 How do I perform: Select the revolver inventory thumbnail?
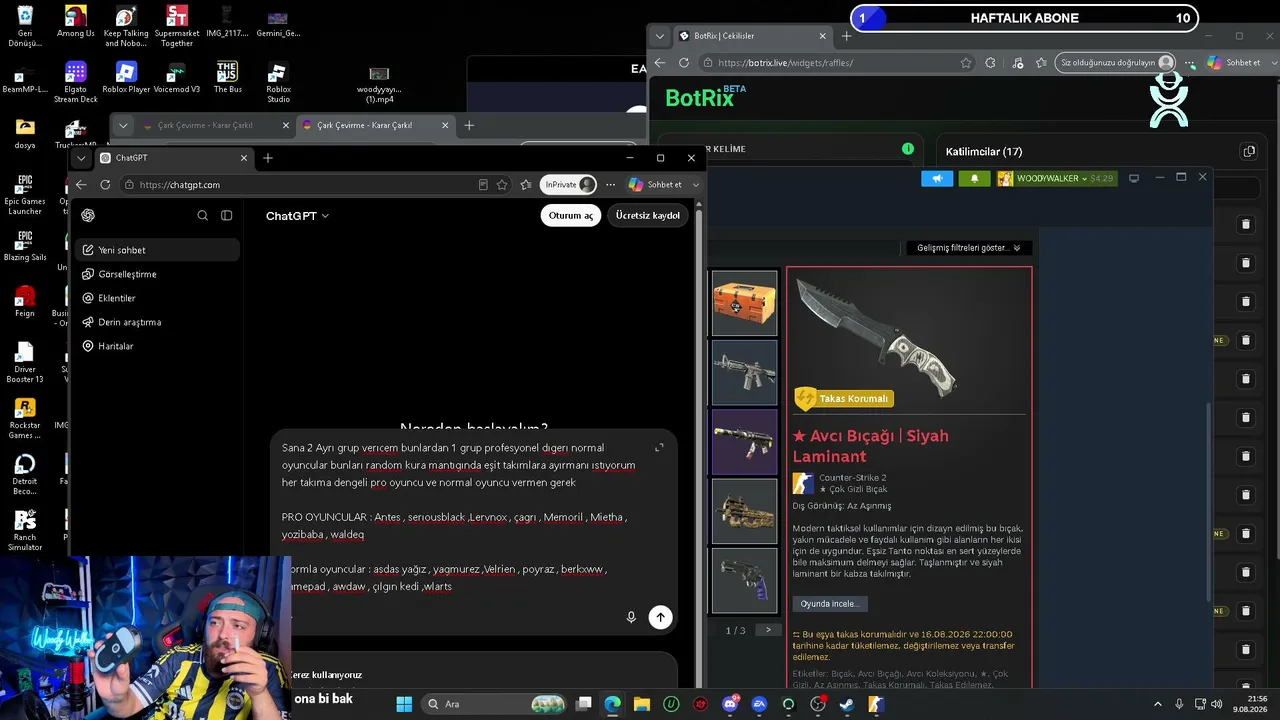coord(744,580)
